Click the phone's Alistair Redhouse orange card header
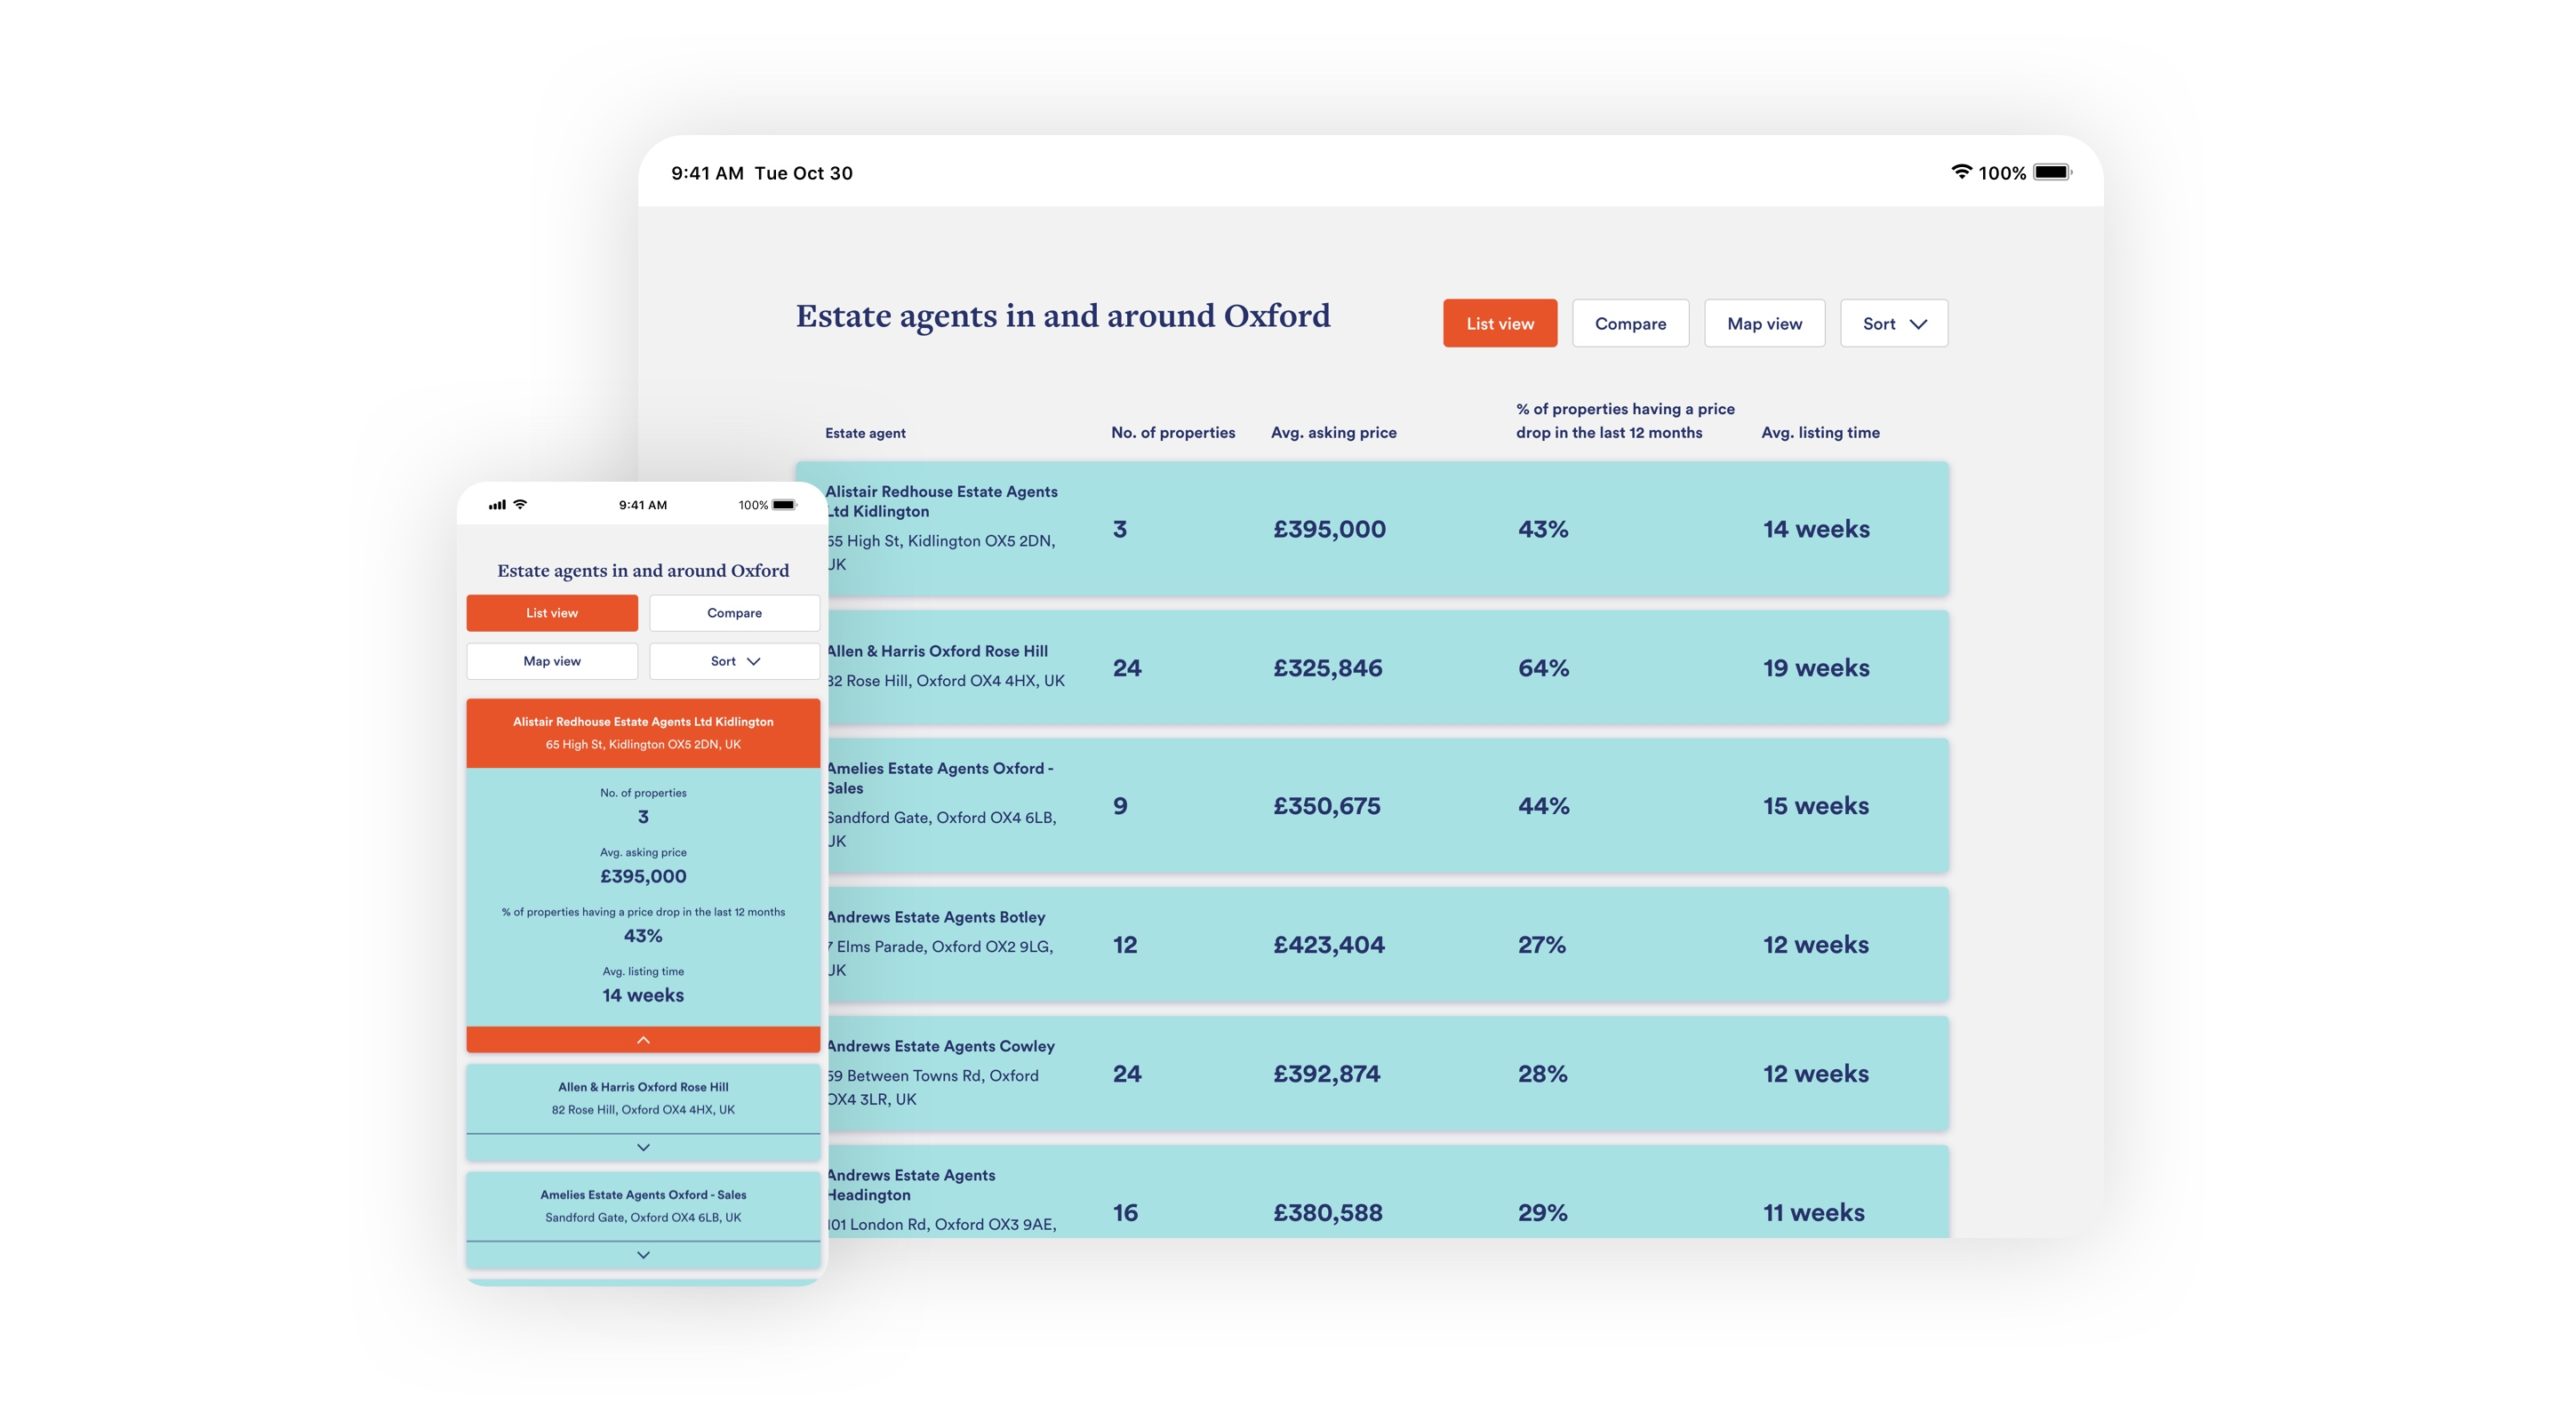The width and height of the screenshot is (2560, 1422). point(643,733)
